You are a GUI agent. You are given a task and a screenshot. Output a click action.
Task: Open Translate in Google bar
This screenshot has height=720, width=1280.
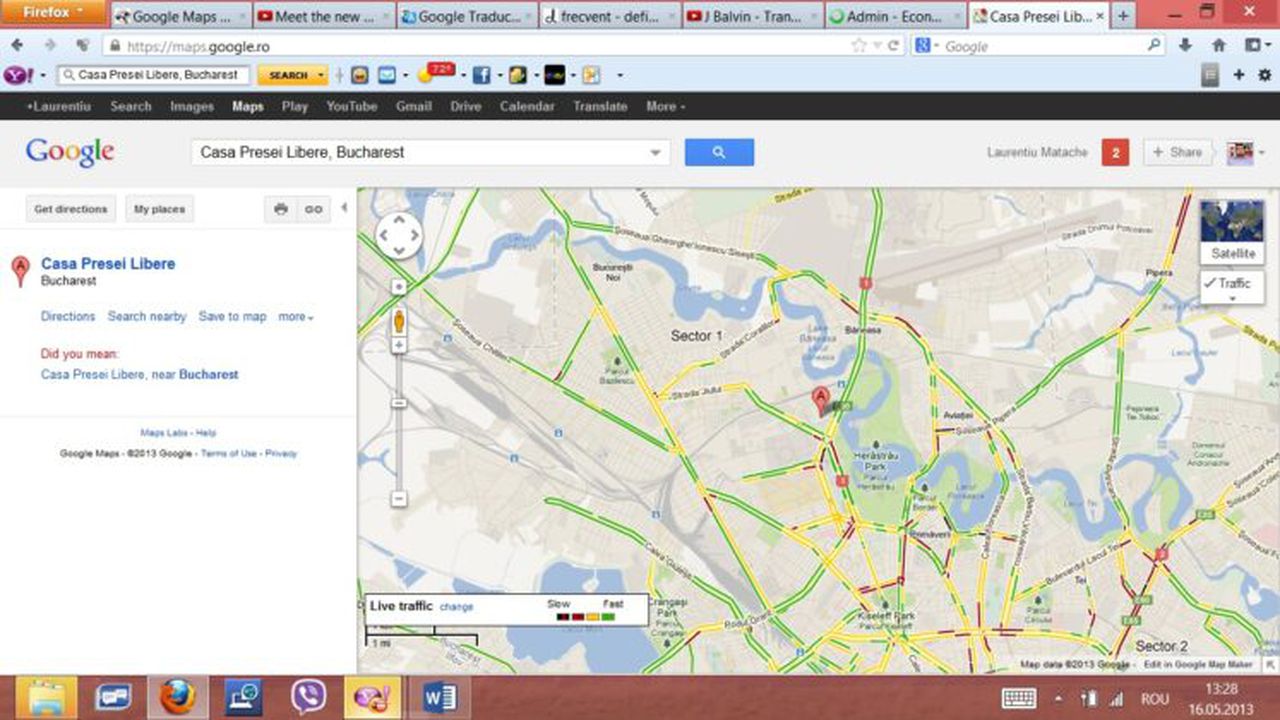tap(600, 106)
